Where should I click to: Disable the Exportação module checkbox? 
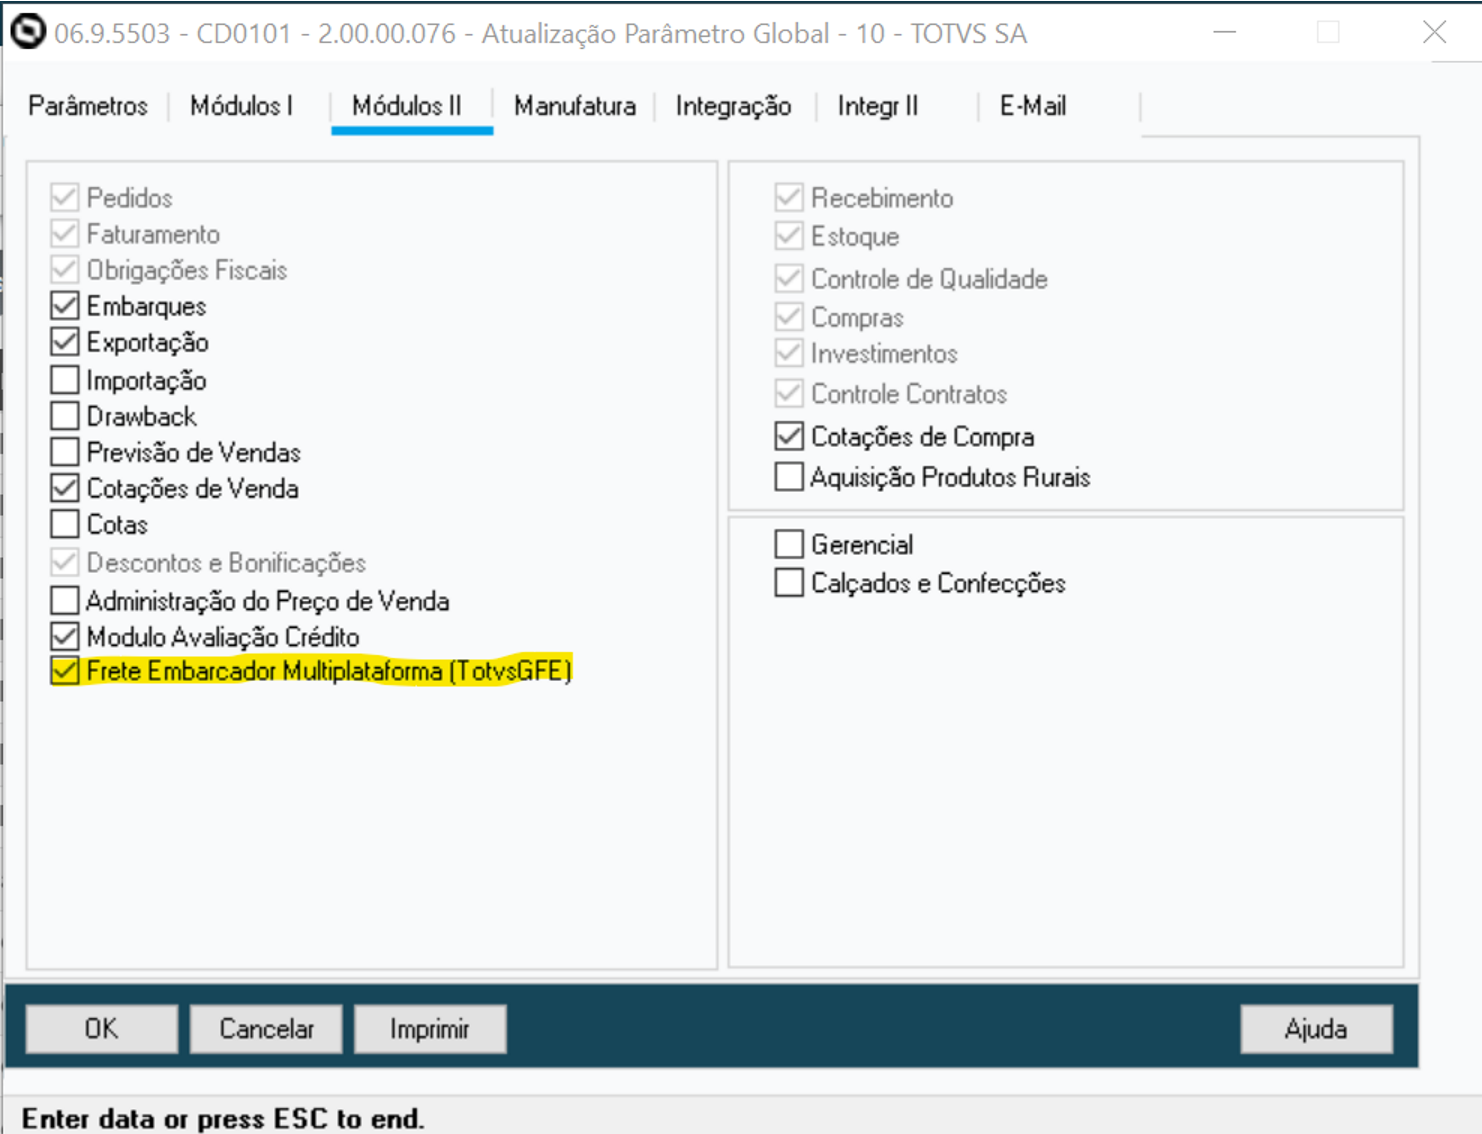(65, 342)
